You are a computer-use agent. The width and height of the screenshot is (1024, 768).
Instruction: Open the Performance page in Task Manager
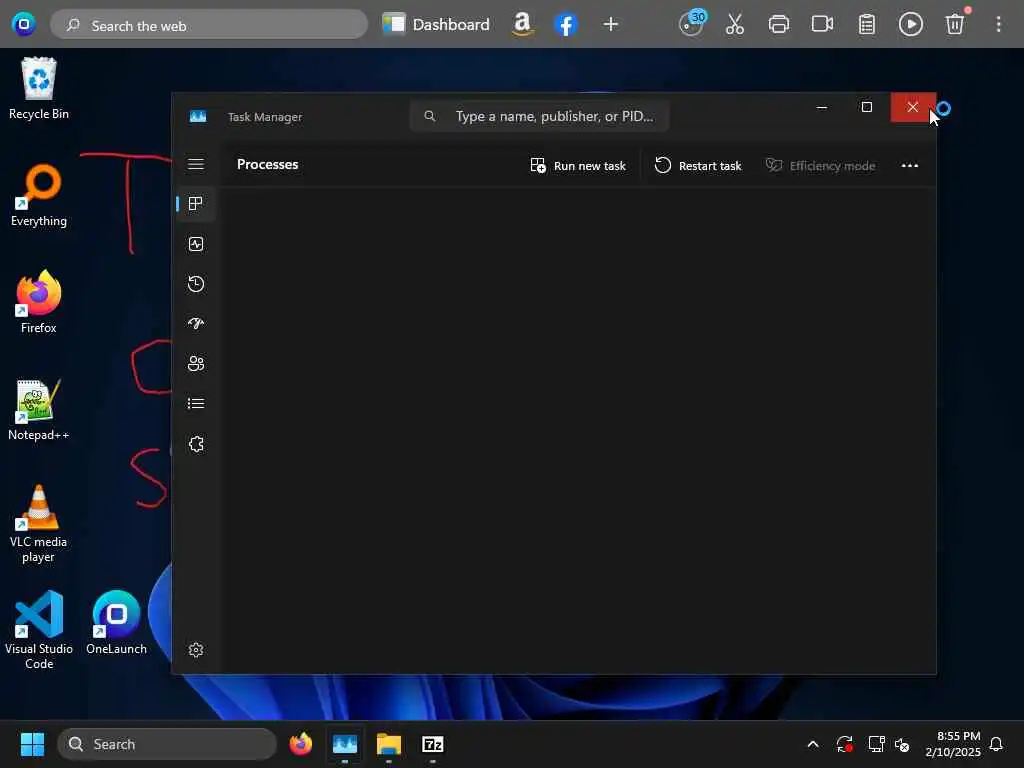(x=196, y=244)
